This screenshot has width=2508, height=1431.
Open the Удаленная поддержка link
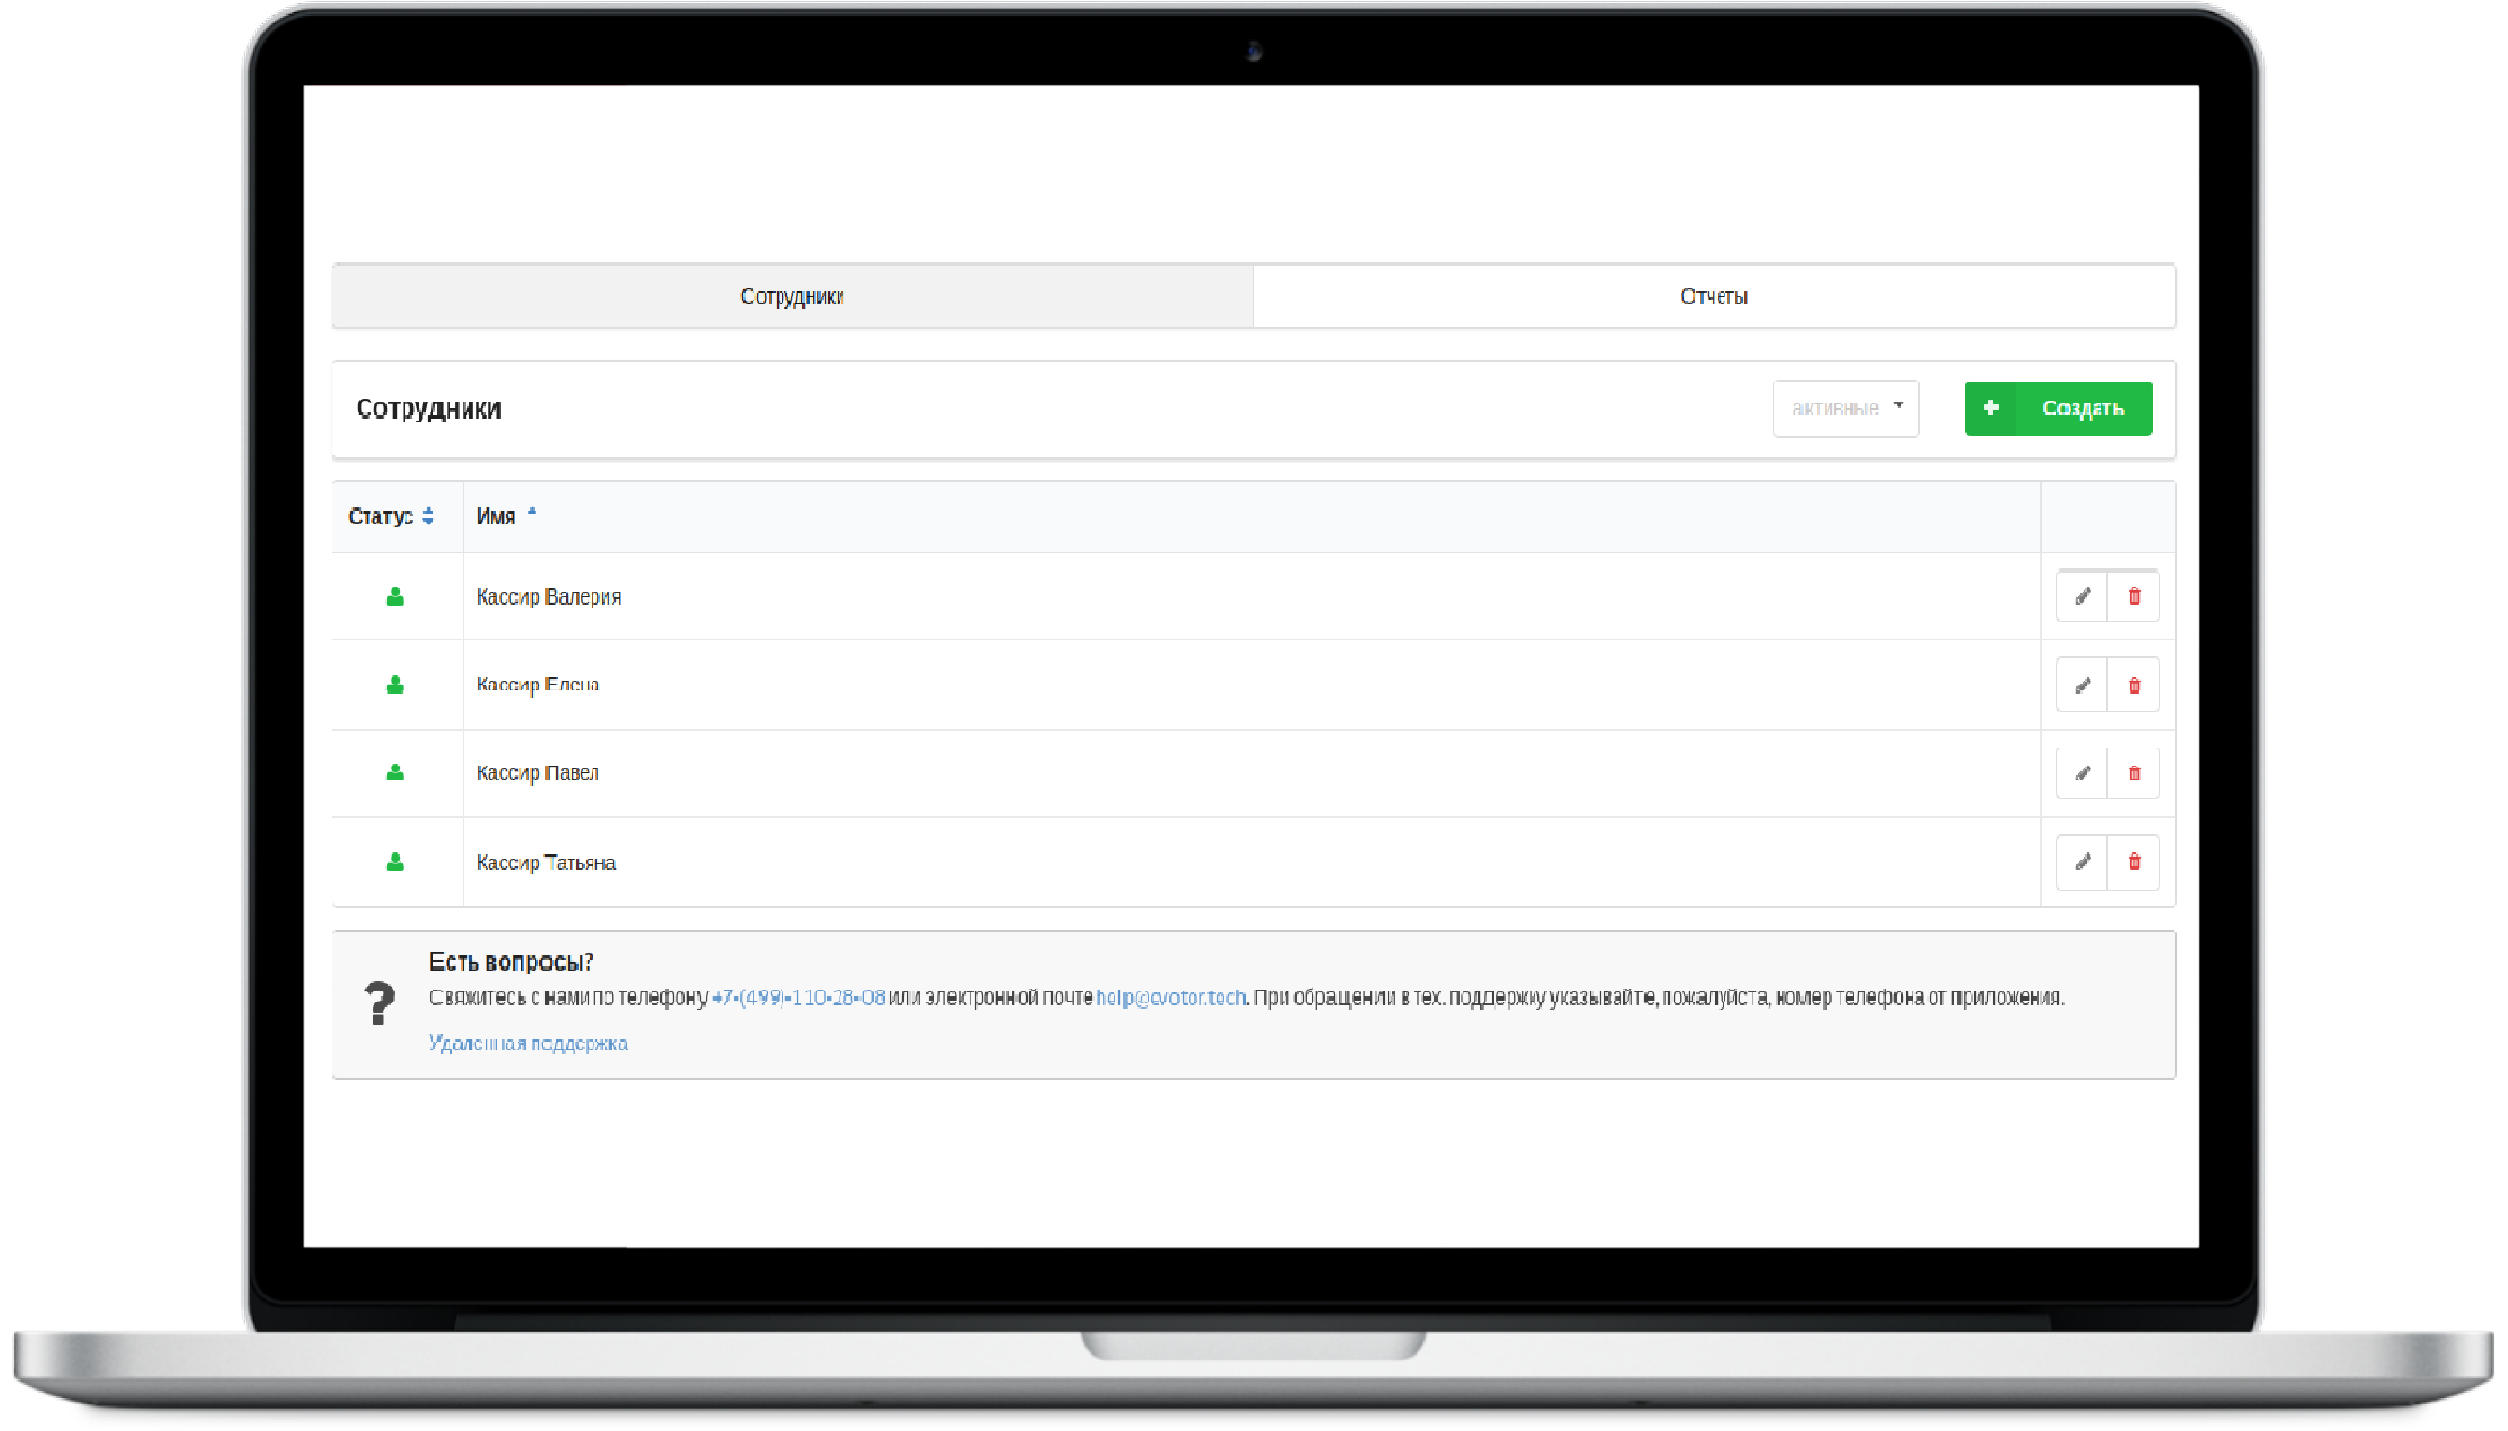[528, 1043]
